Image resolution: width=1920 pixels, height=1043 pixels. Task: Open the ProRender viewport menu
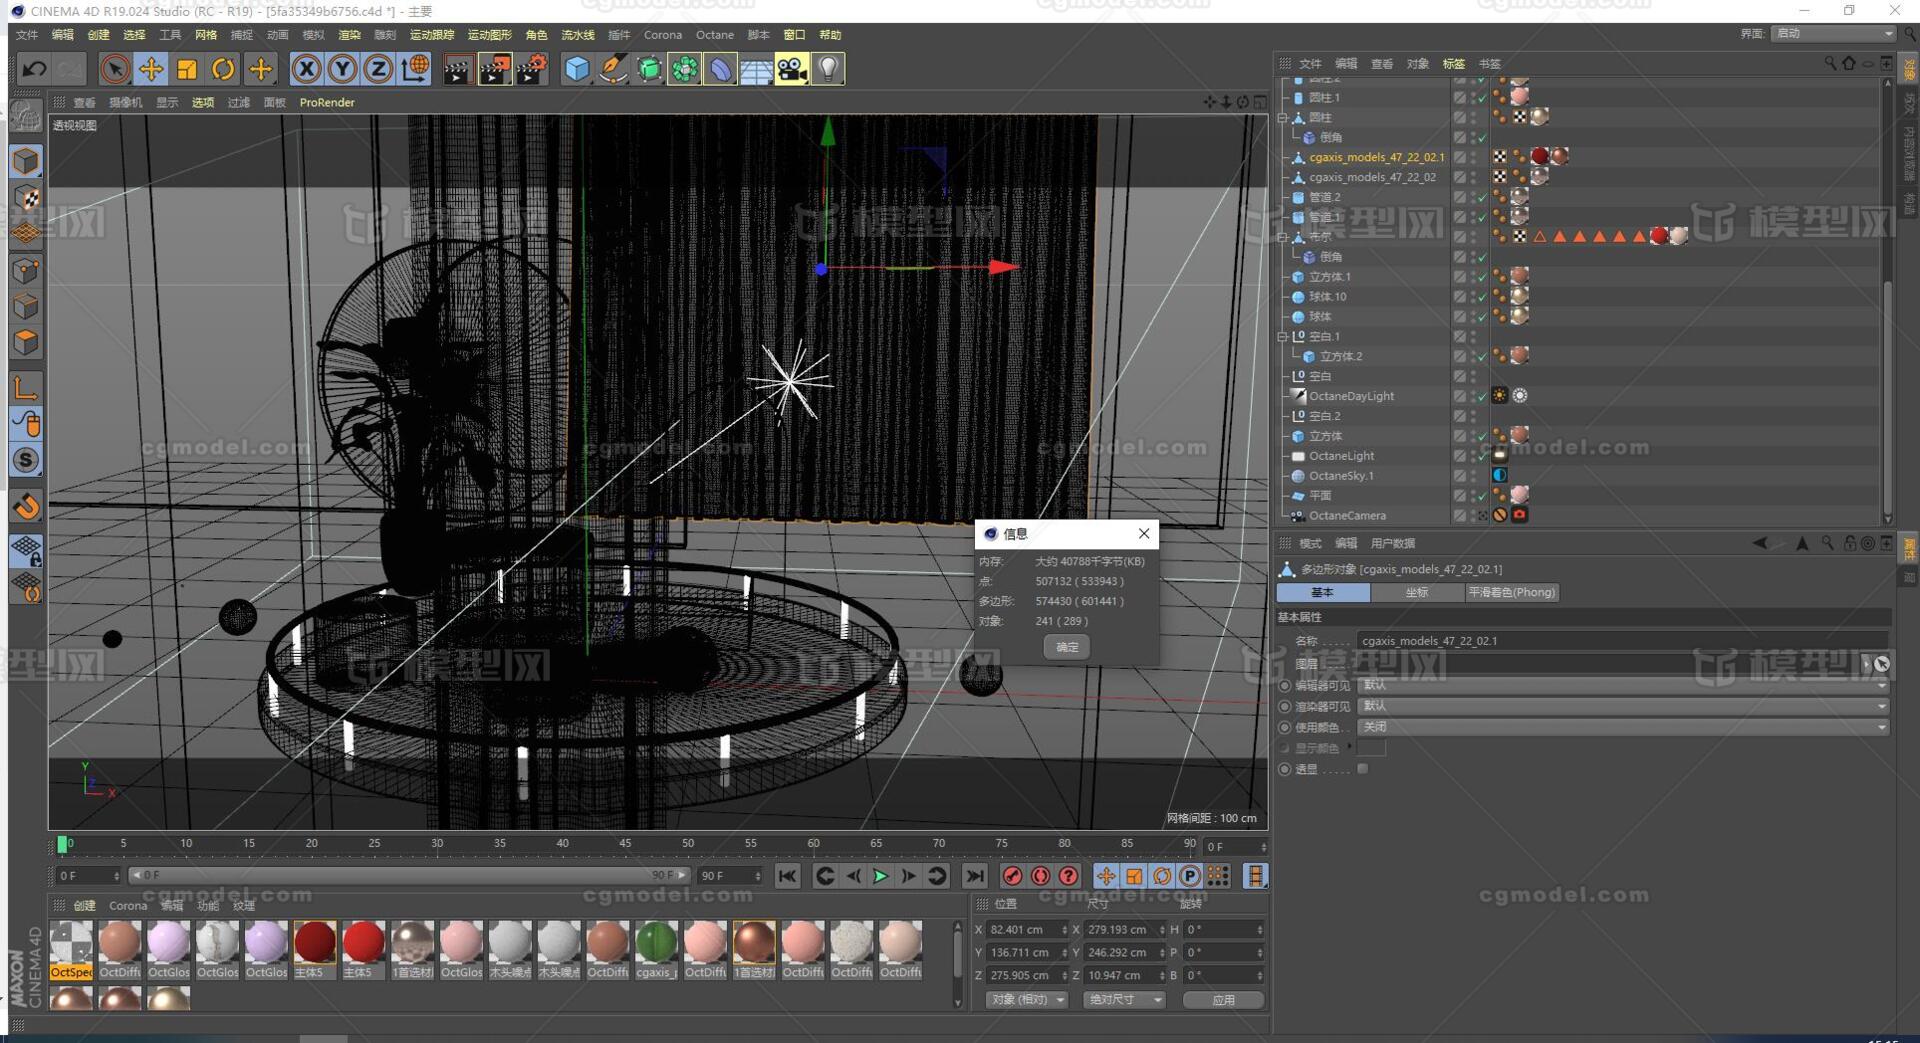pyautogui.click(x=327, y=102)
